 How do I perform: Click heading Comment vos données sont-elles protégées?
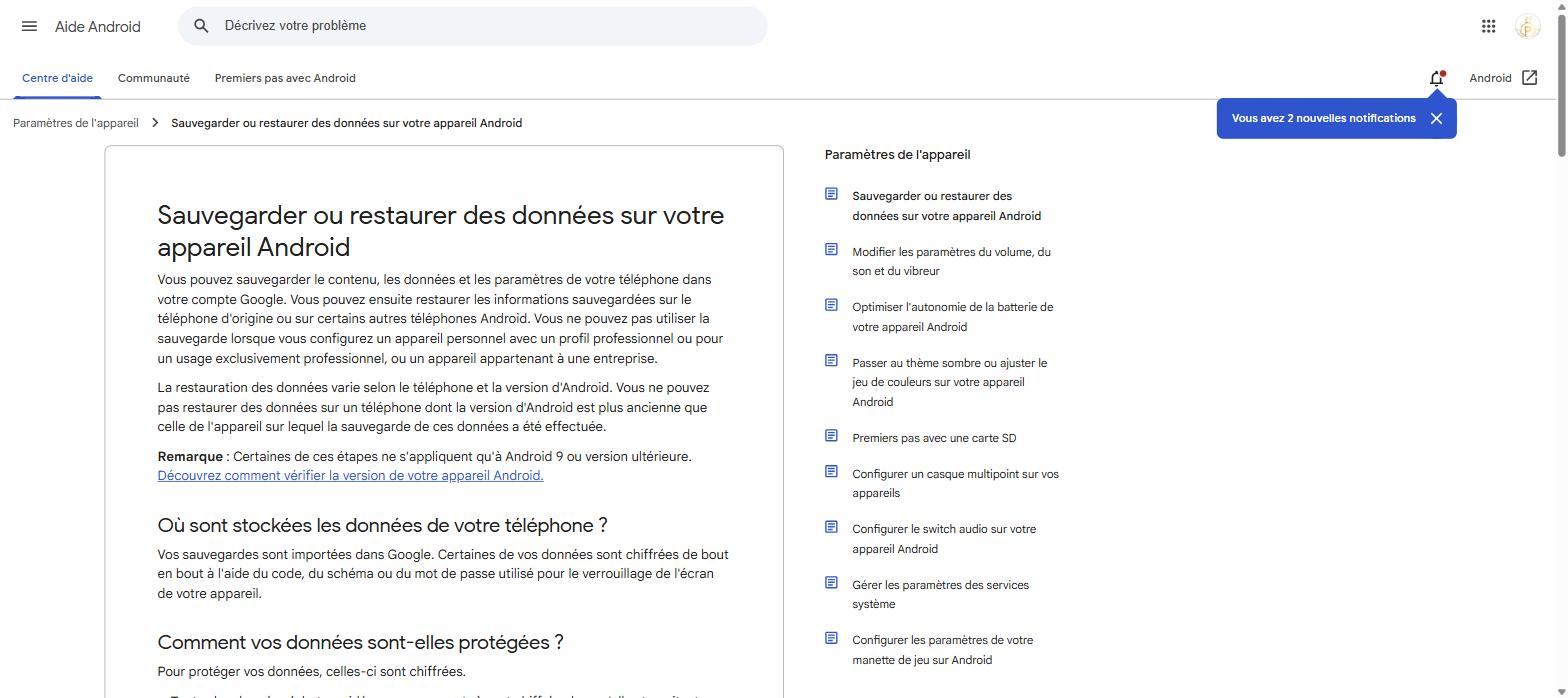(360, 643)
